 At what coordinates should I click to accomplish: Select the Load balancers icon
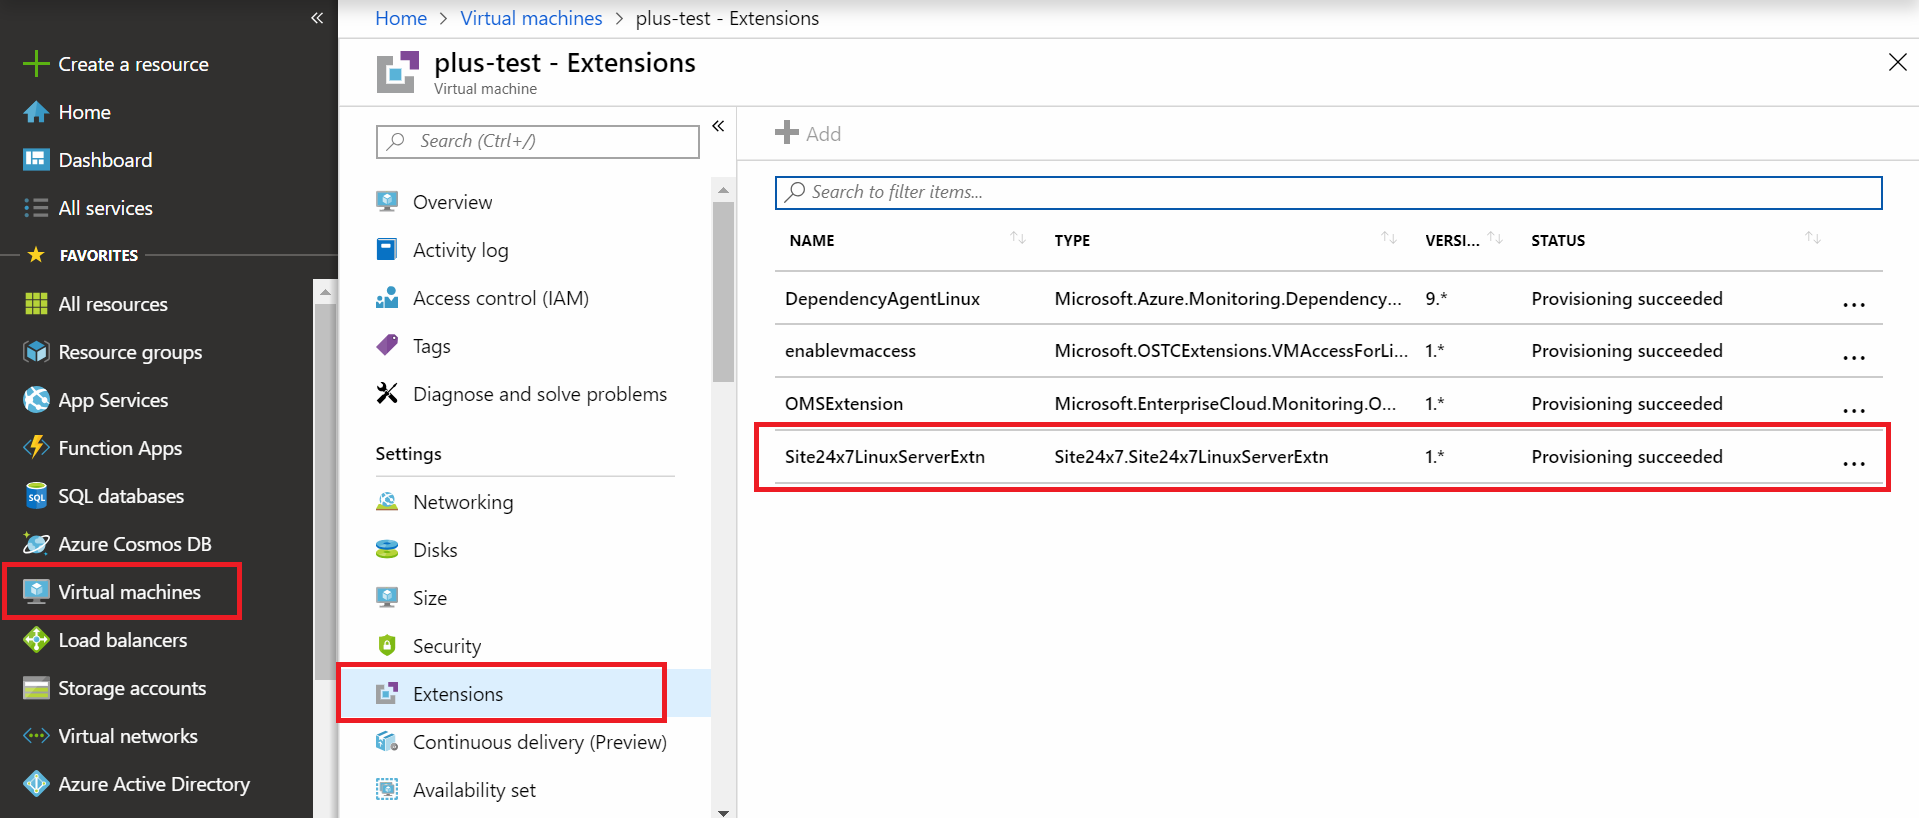point(36,640)
